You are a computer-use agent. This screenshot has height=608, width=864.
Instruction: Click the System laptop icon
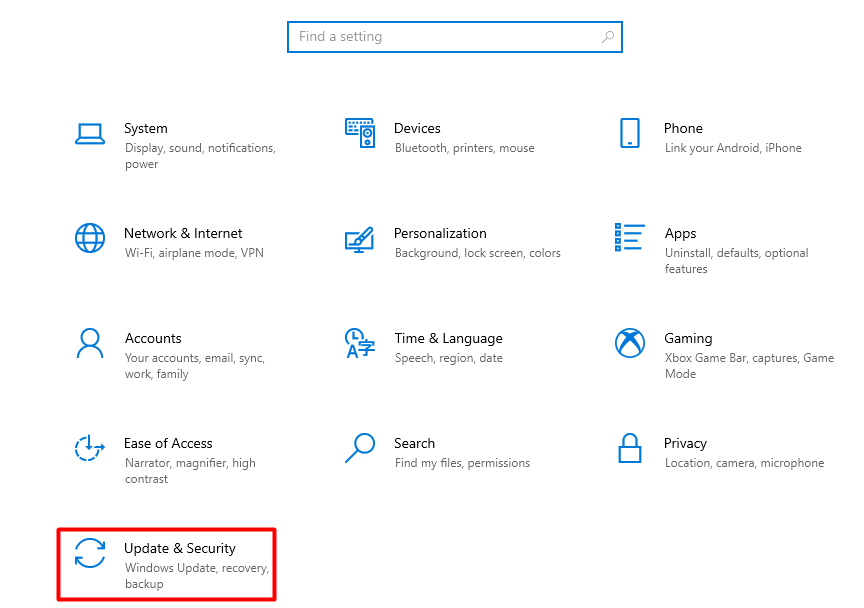(90, 133)
